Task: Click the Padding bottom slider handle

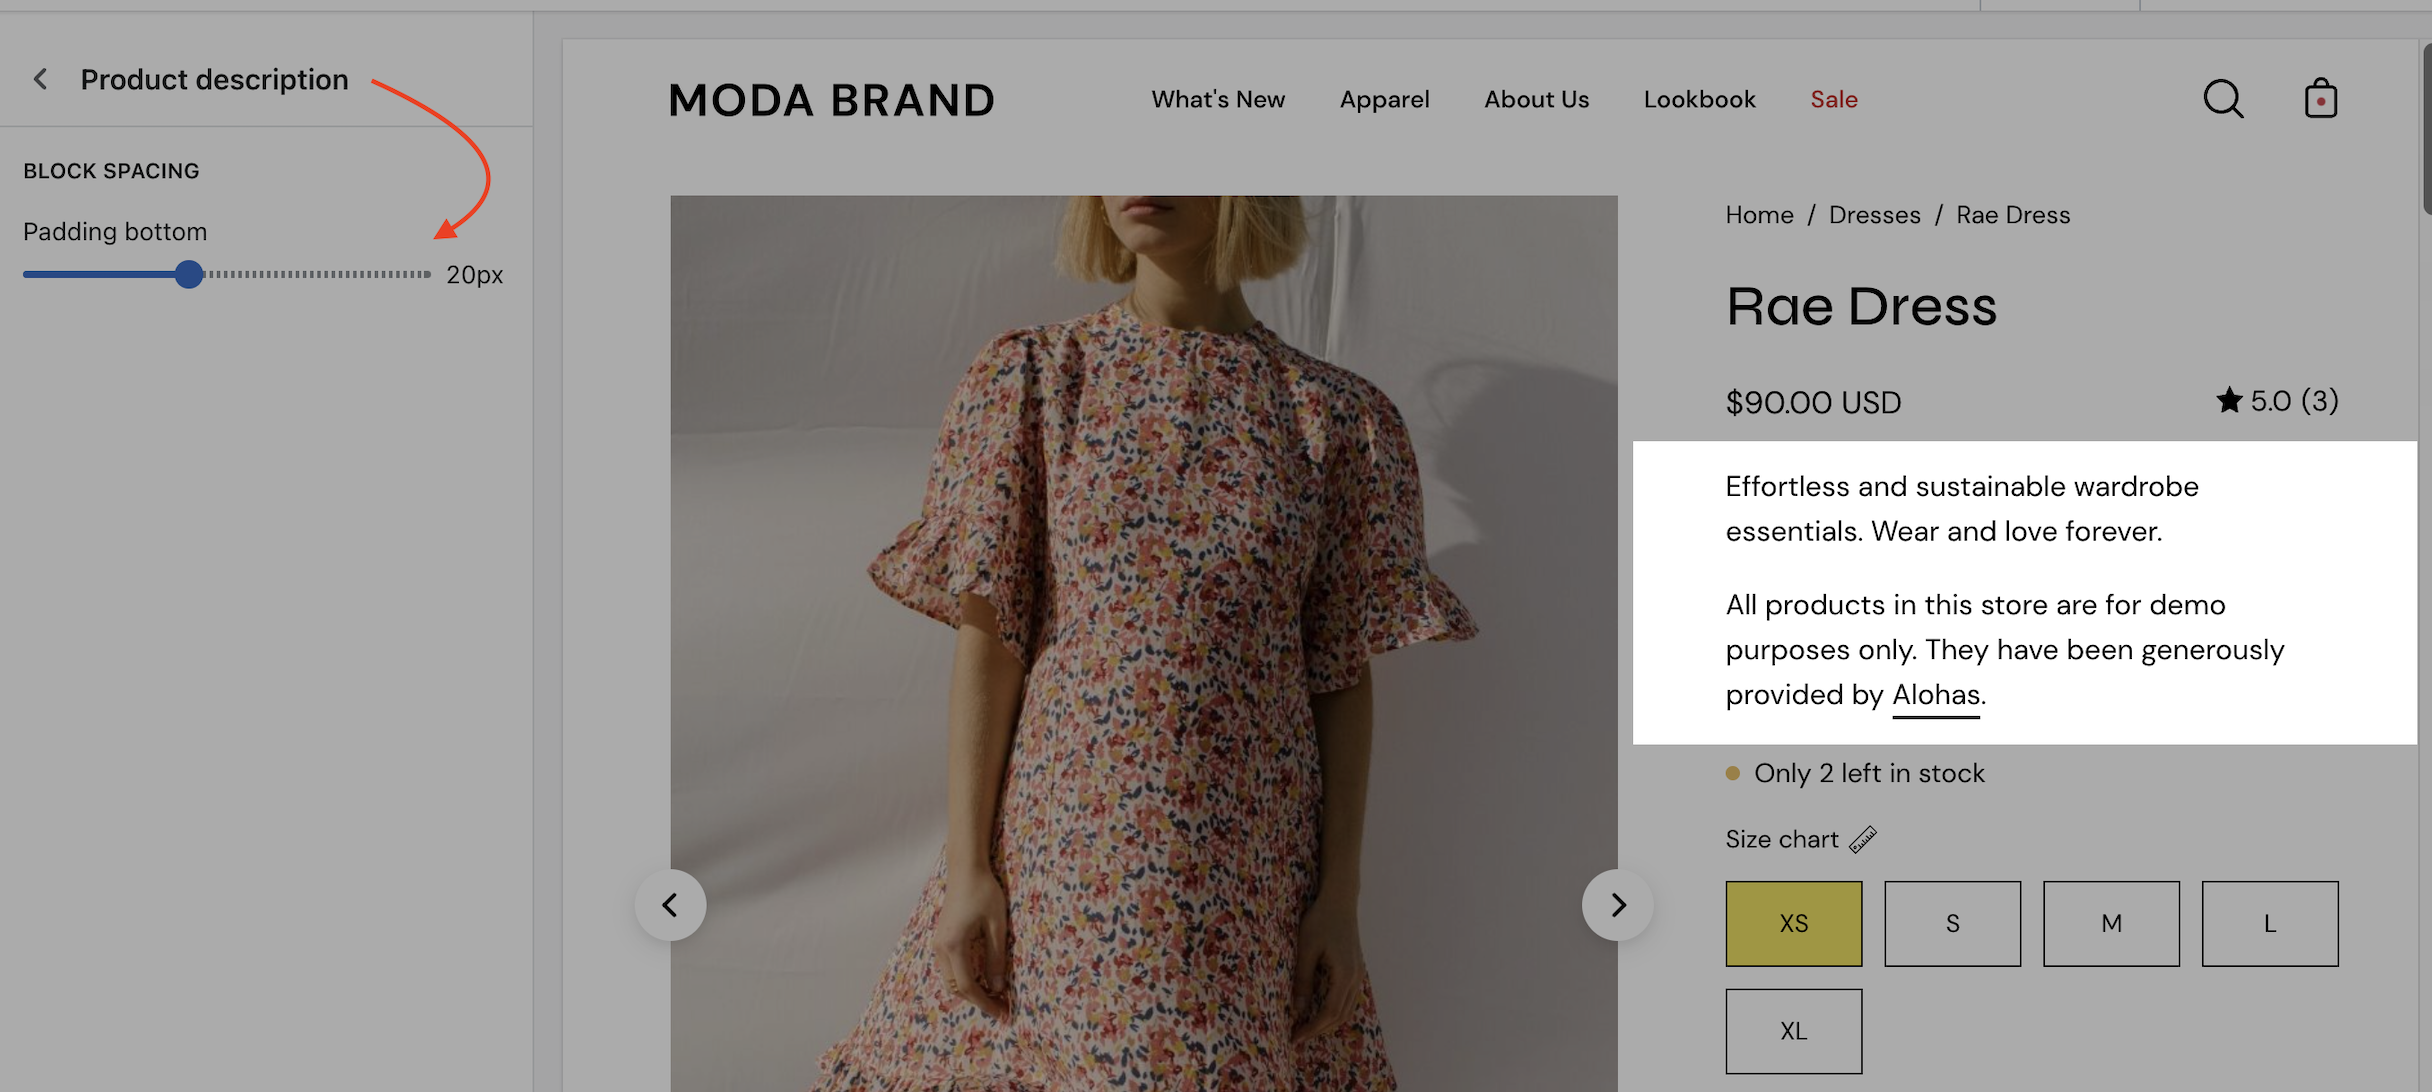Action: pos(188,274)
